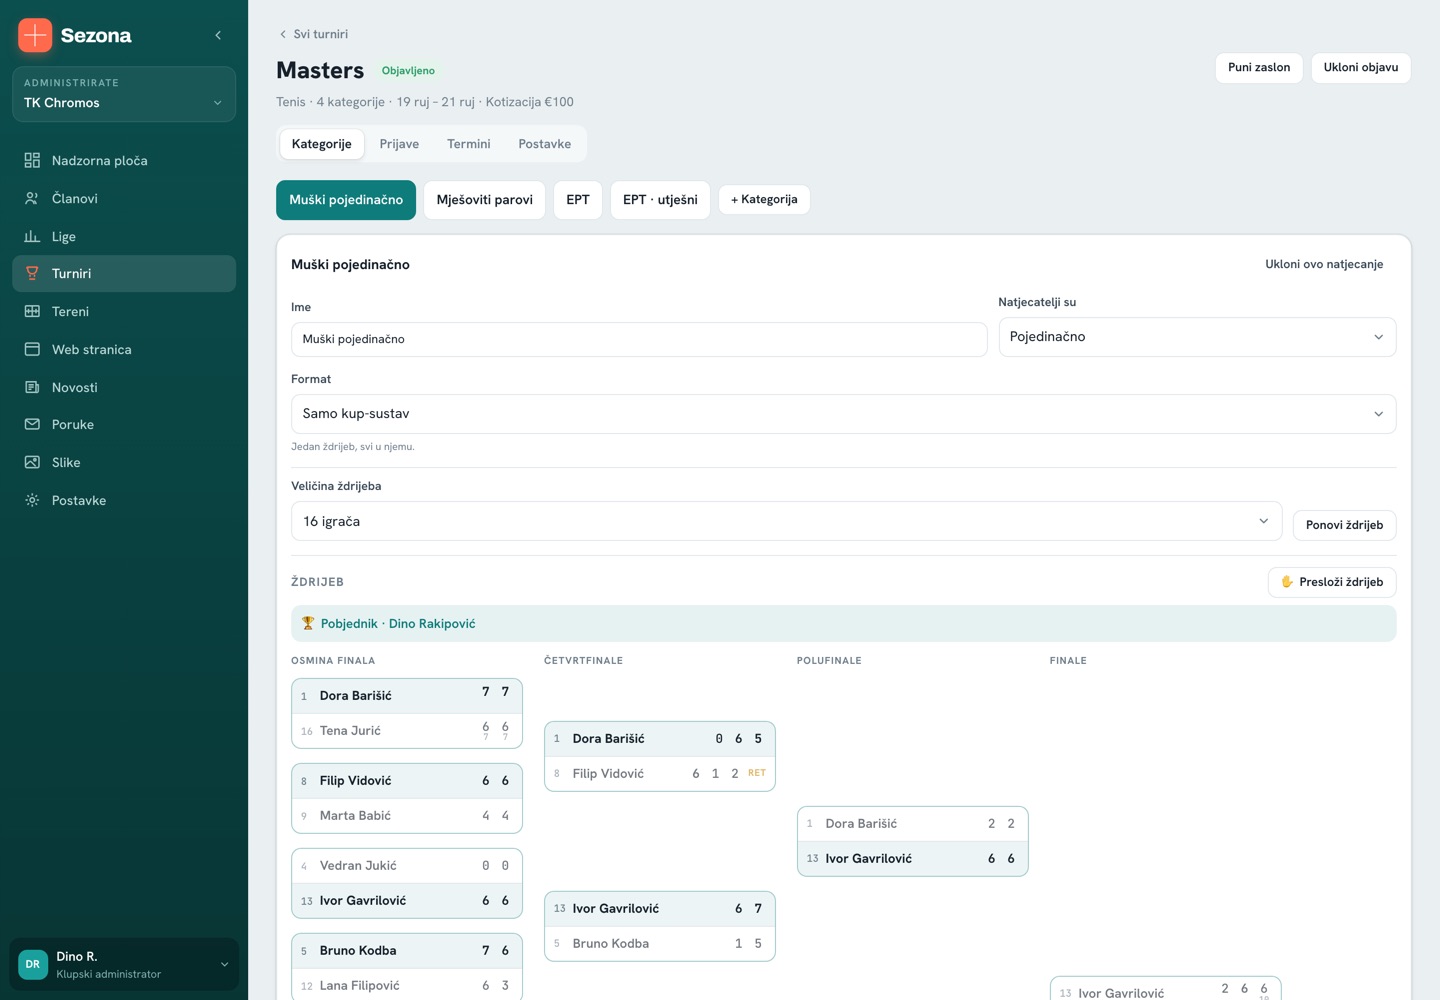Click the back arrow beside Svi turniri
Viewport: 1440px width, 1000px height.
(283, 34)
